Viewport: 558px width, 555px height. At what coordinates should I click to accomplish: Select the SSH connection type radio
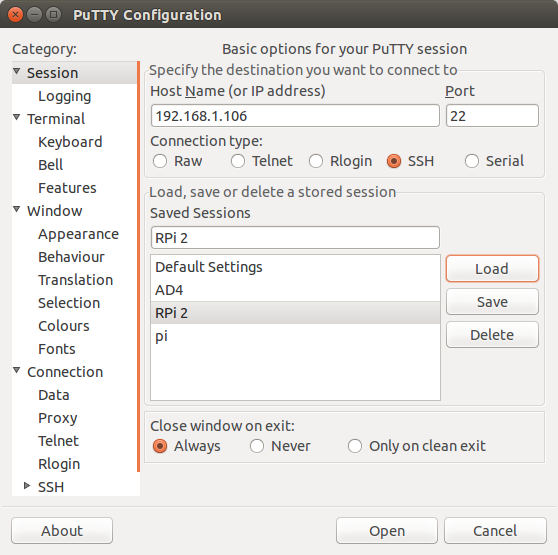pos(394,161)
